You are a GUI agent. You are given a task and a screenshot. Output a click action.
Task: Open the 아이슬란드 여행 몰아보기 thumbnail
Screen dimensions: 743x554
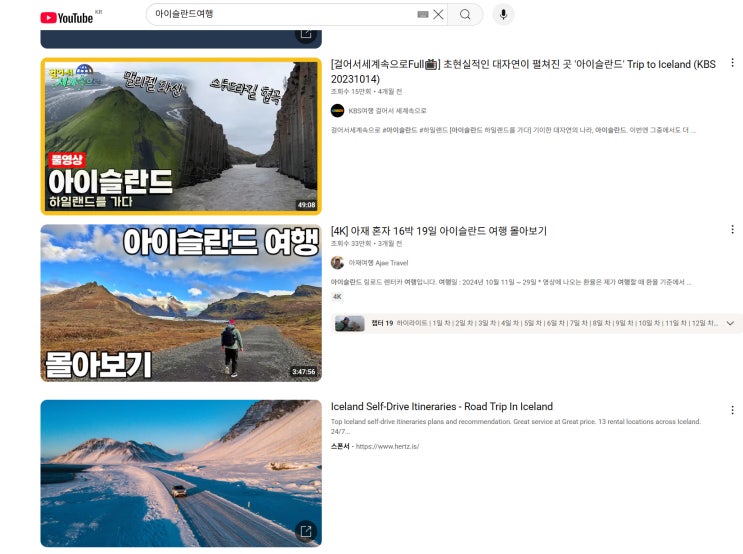click(181, 303)
